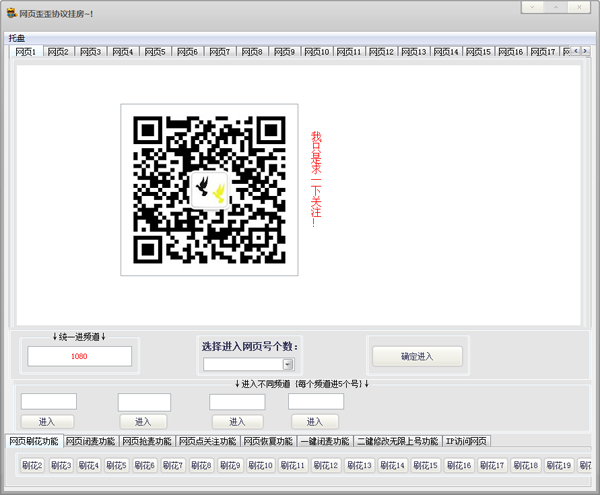This screenshot has width=600, height=495.
Task: Click the 刷花14 button
Action: [392, 465]
